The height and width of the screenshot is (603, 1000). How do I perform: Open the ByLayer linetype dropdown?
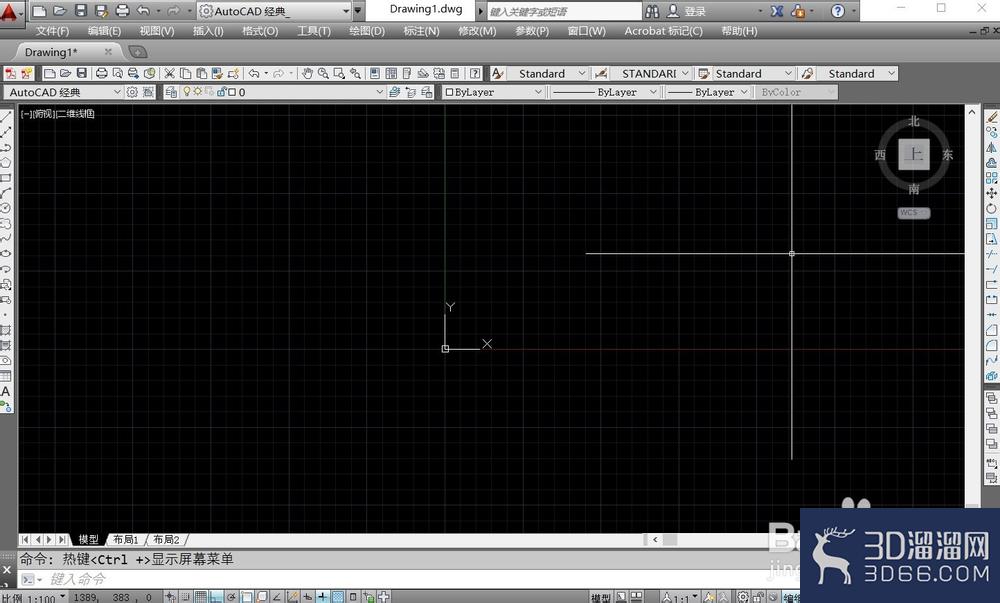(x=604, y=92)
